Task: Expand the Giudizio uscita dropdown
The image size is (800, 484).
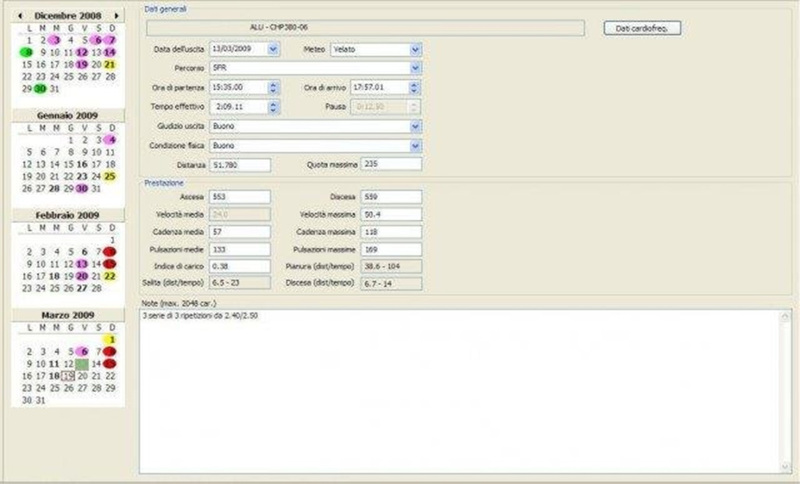Action: (x=415, y=126)
